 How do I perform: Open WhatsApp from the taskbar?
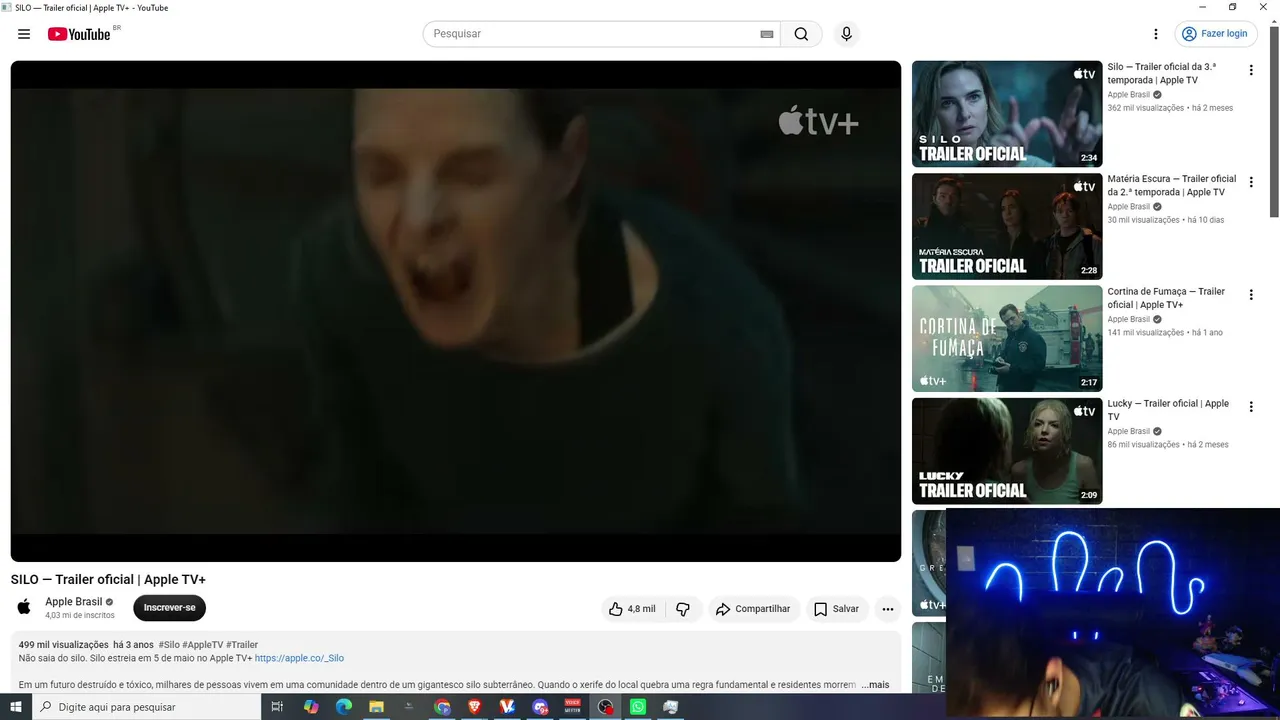pyautogui.click(x=638, y=707)
